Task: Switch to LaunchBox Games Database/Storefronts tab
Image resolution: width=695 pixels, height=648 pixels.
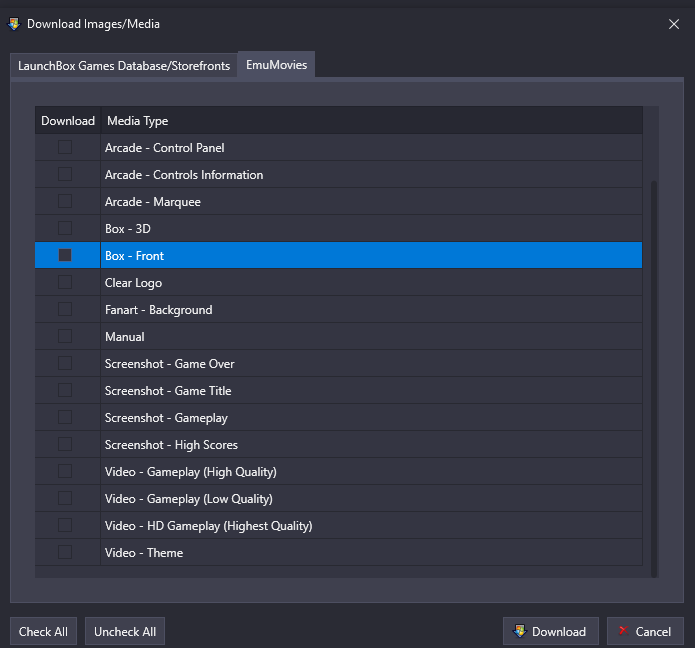Action: tap(124, 66)
